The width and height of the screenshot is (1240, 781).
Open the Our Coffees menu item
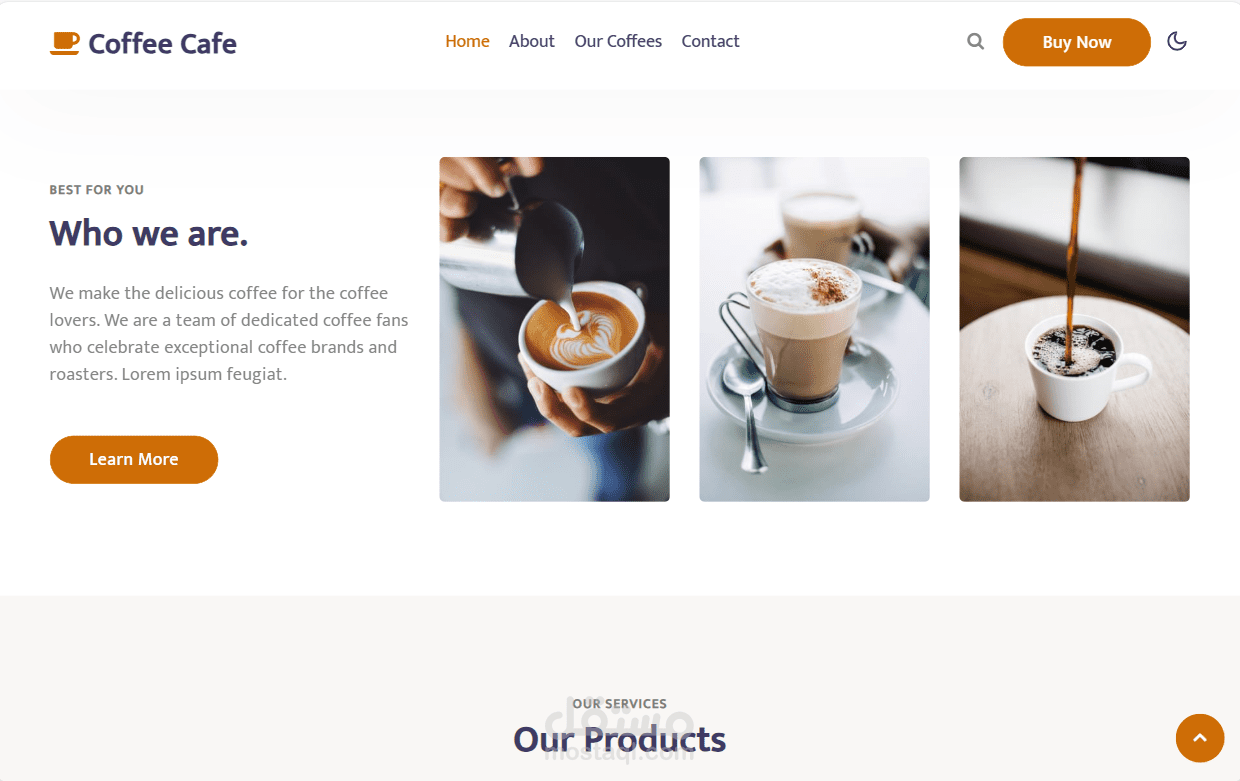[618, 41]
